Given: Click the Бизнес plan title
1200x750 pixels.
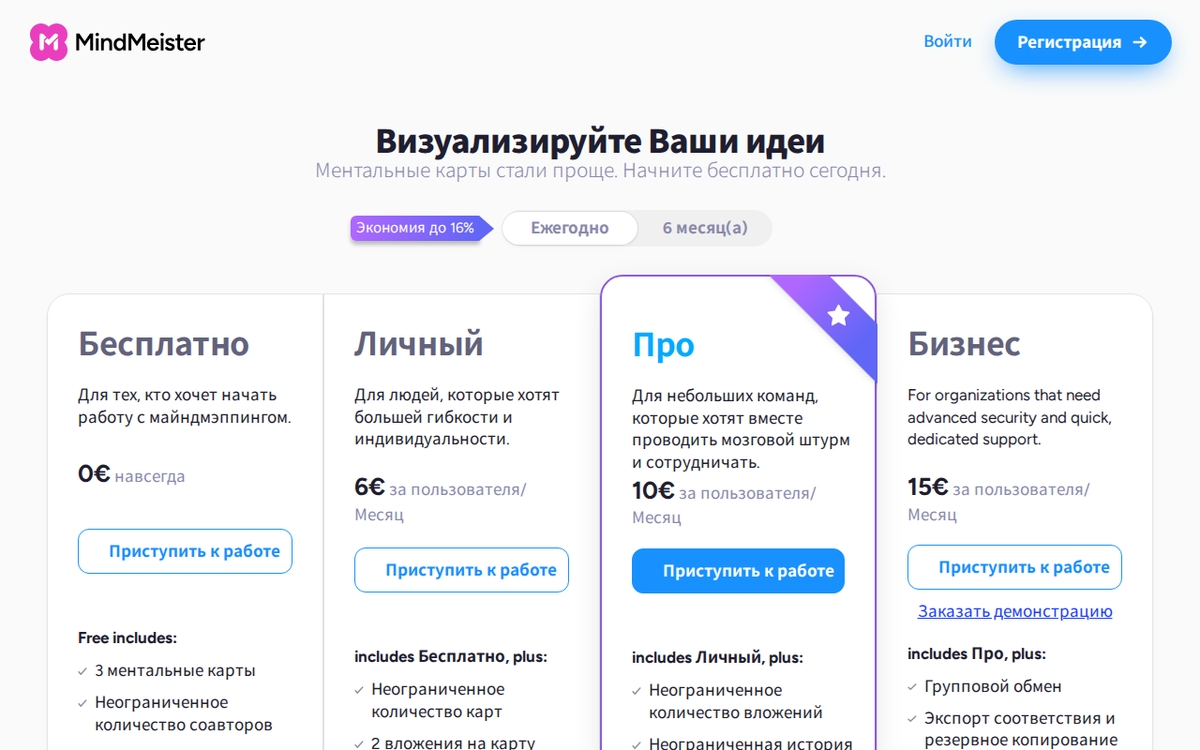Looking at the screenshot, I should click(964, 344).
